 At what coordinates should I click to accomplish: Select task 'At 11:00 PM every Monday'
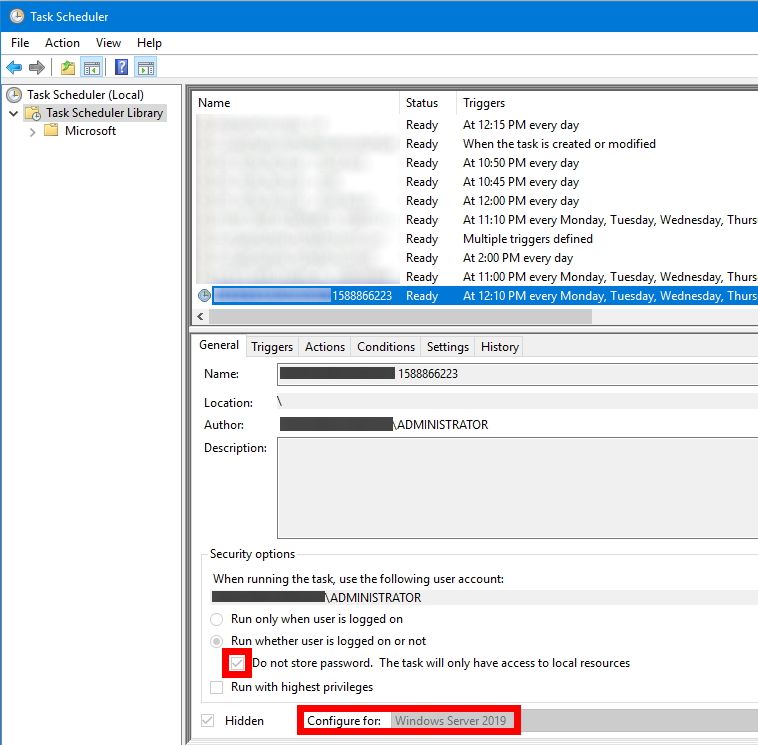click(477, 277)
